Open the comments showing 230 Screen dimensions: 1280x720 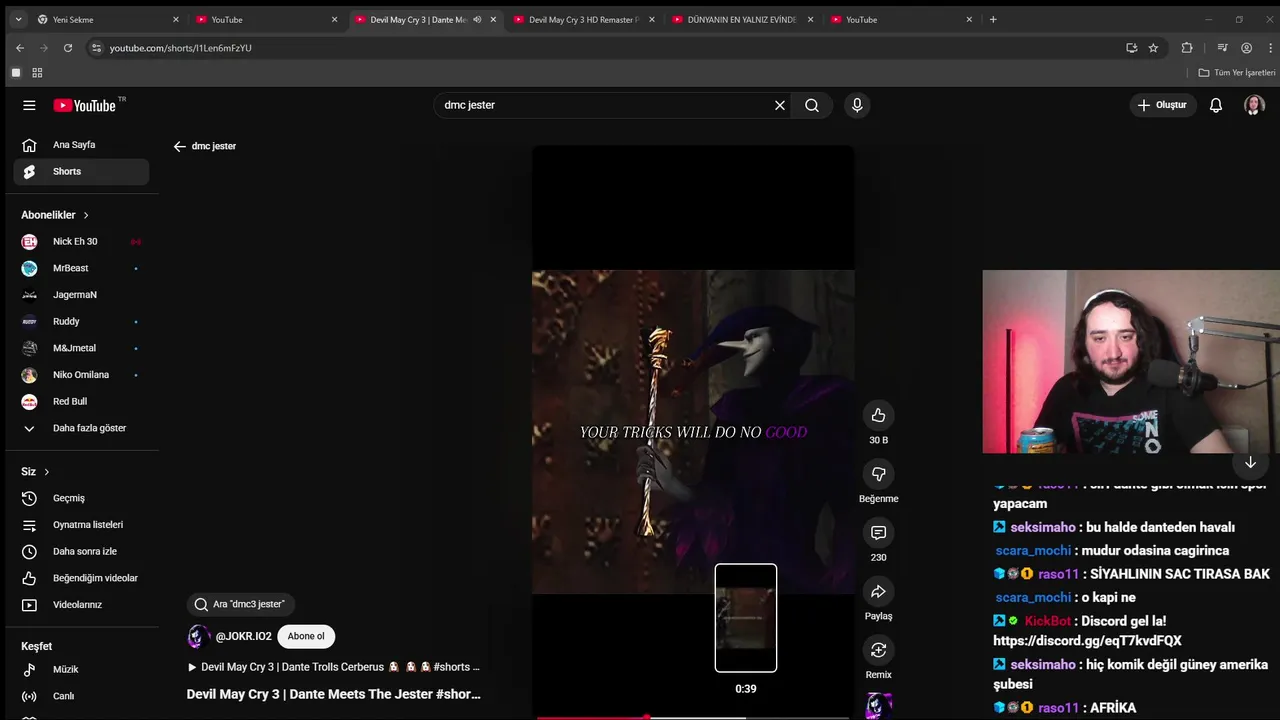[878, 533]
